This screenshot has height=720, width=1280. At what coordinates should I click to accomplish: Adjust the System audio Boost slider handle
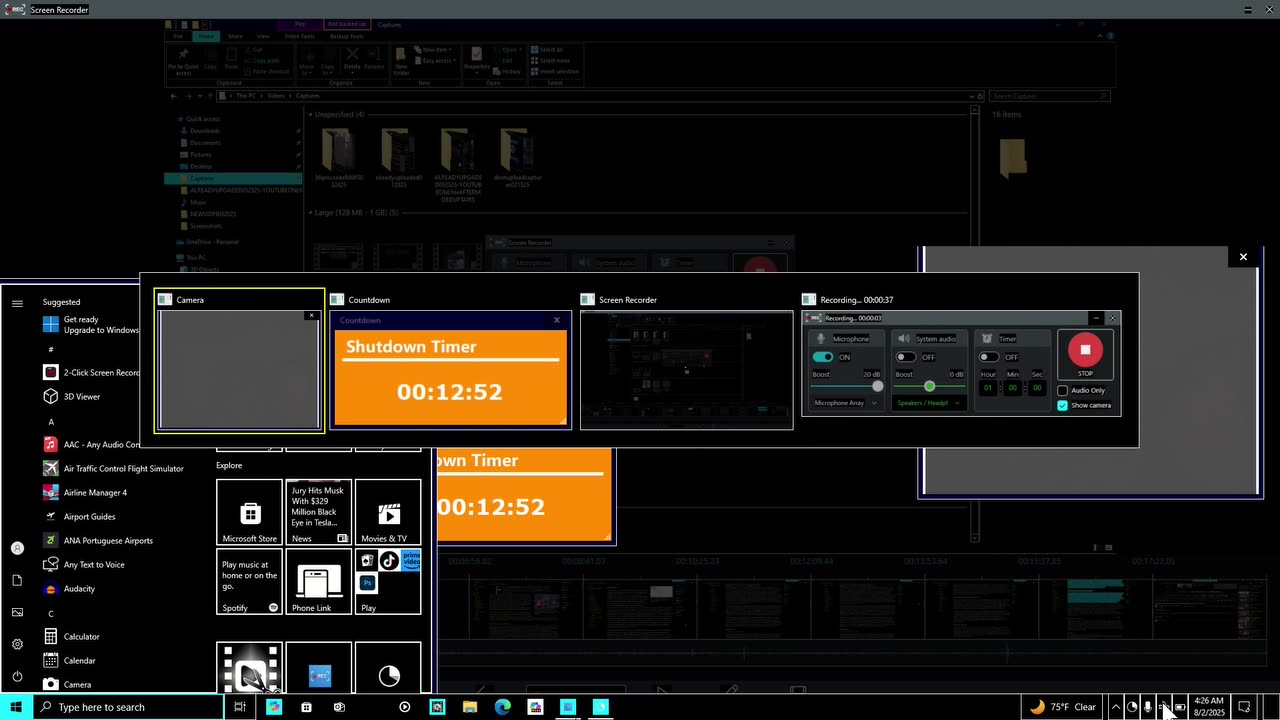pyautogui.click(x=929, y=386)
